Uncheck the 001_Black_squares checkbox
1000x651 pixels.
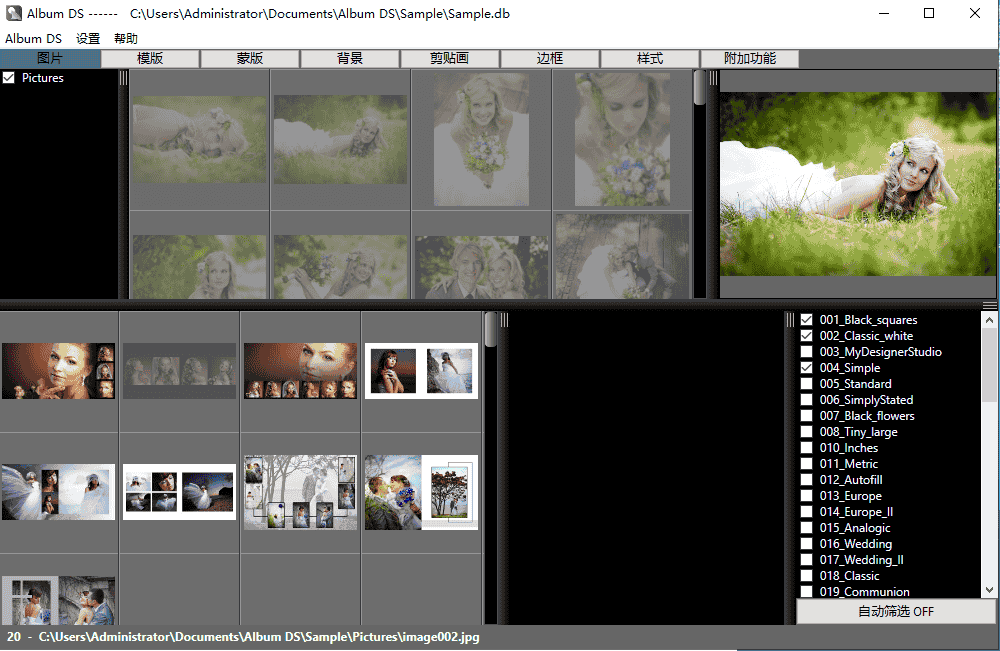[807, 320]
